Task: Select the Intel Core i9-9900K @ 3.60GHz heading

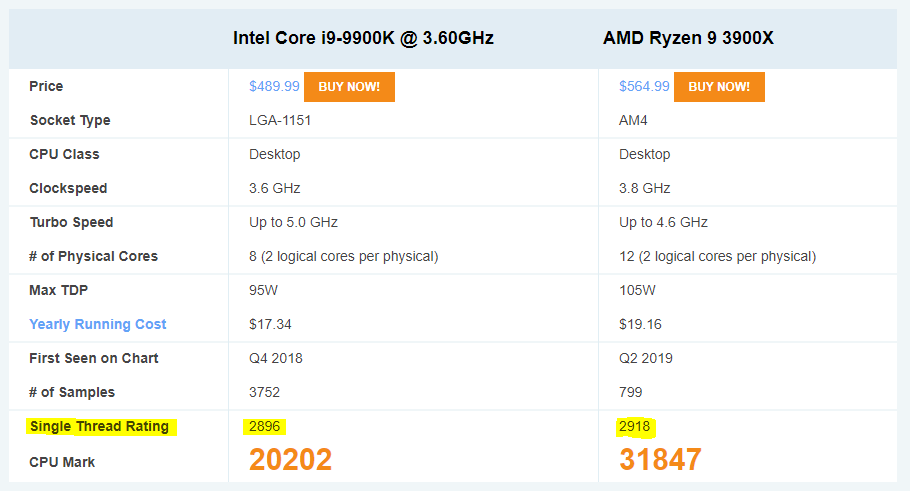Action: pos(363,38)
